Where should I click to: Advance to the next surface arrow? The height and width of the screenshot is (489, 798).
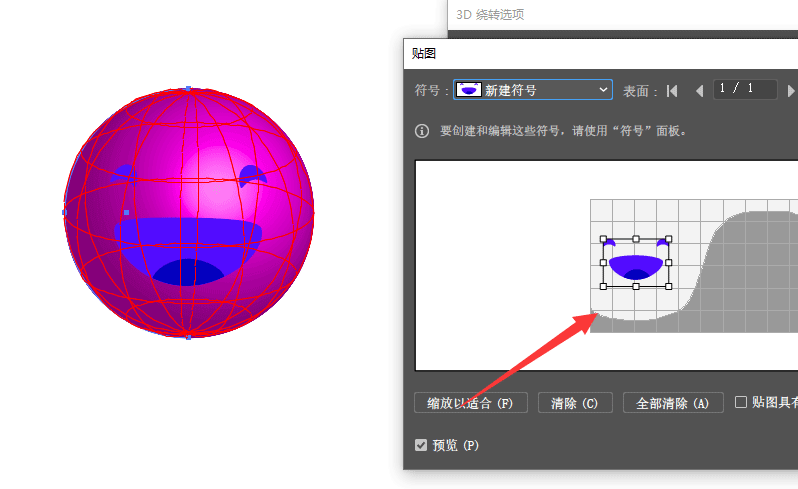pos(791,90)
